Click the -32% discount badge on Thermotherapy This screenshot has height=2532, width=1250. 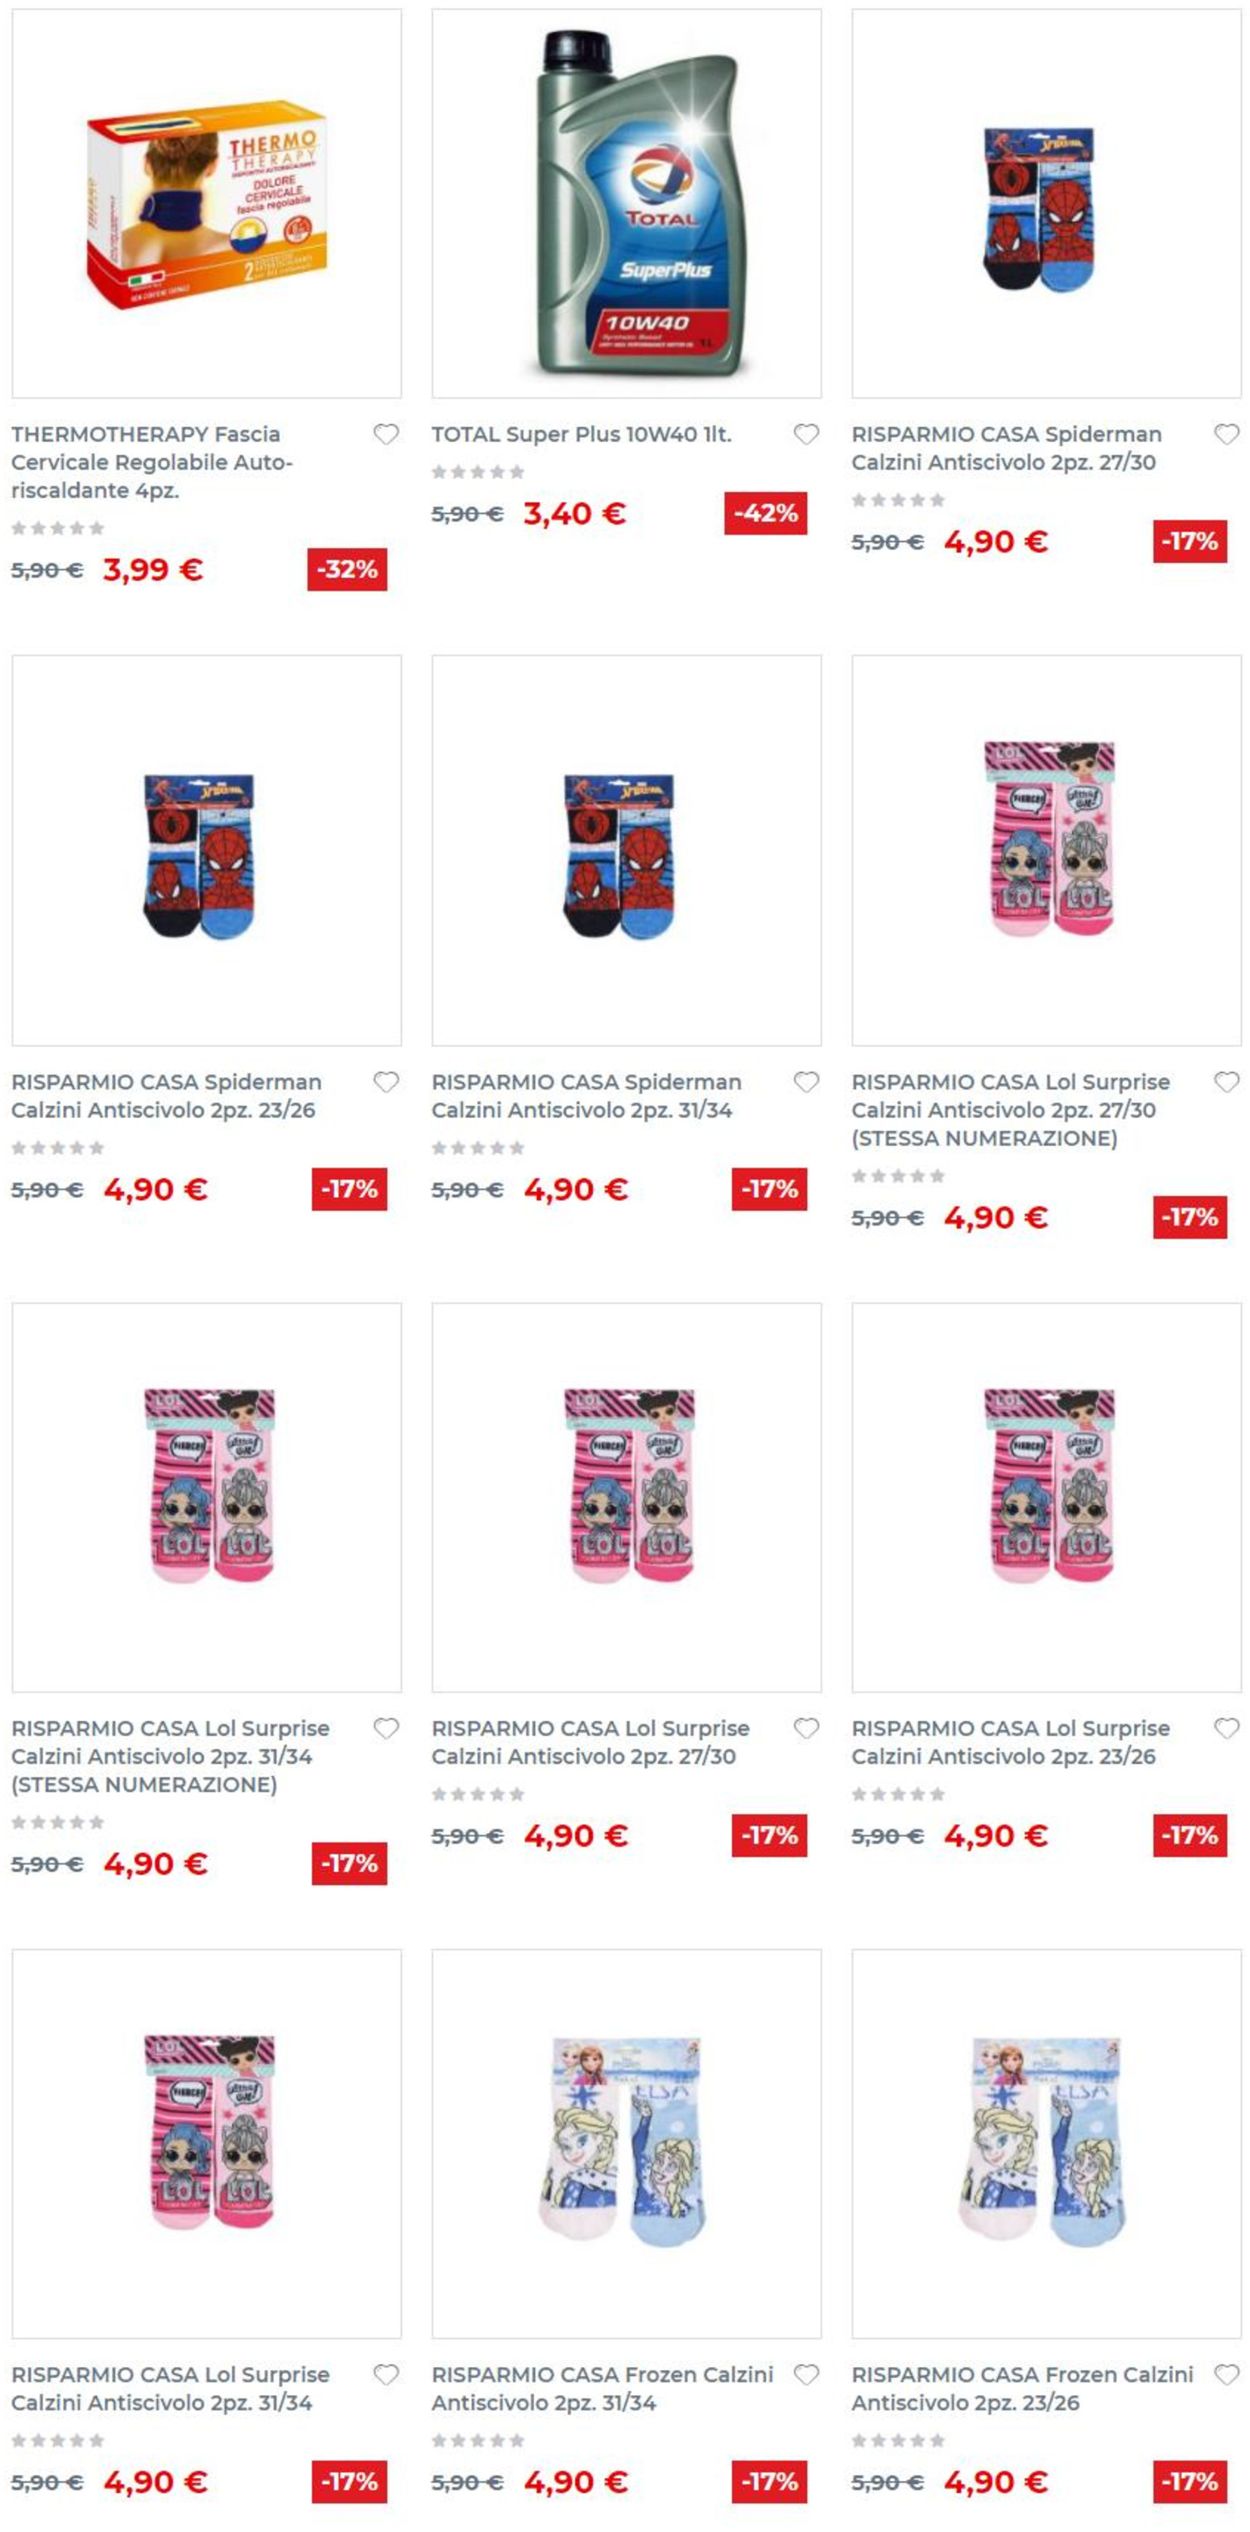(x=347, y=570)
